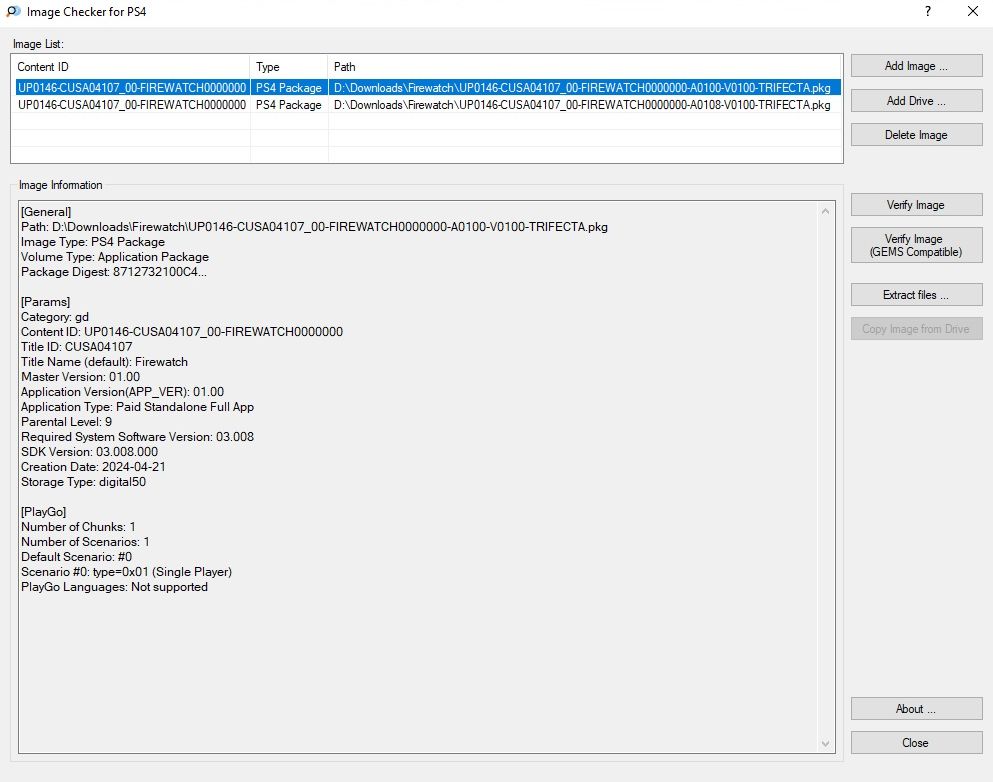
Task: Click the help question mark in the title bar
Action: pos(928,11)
